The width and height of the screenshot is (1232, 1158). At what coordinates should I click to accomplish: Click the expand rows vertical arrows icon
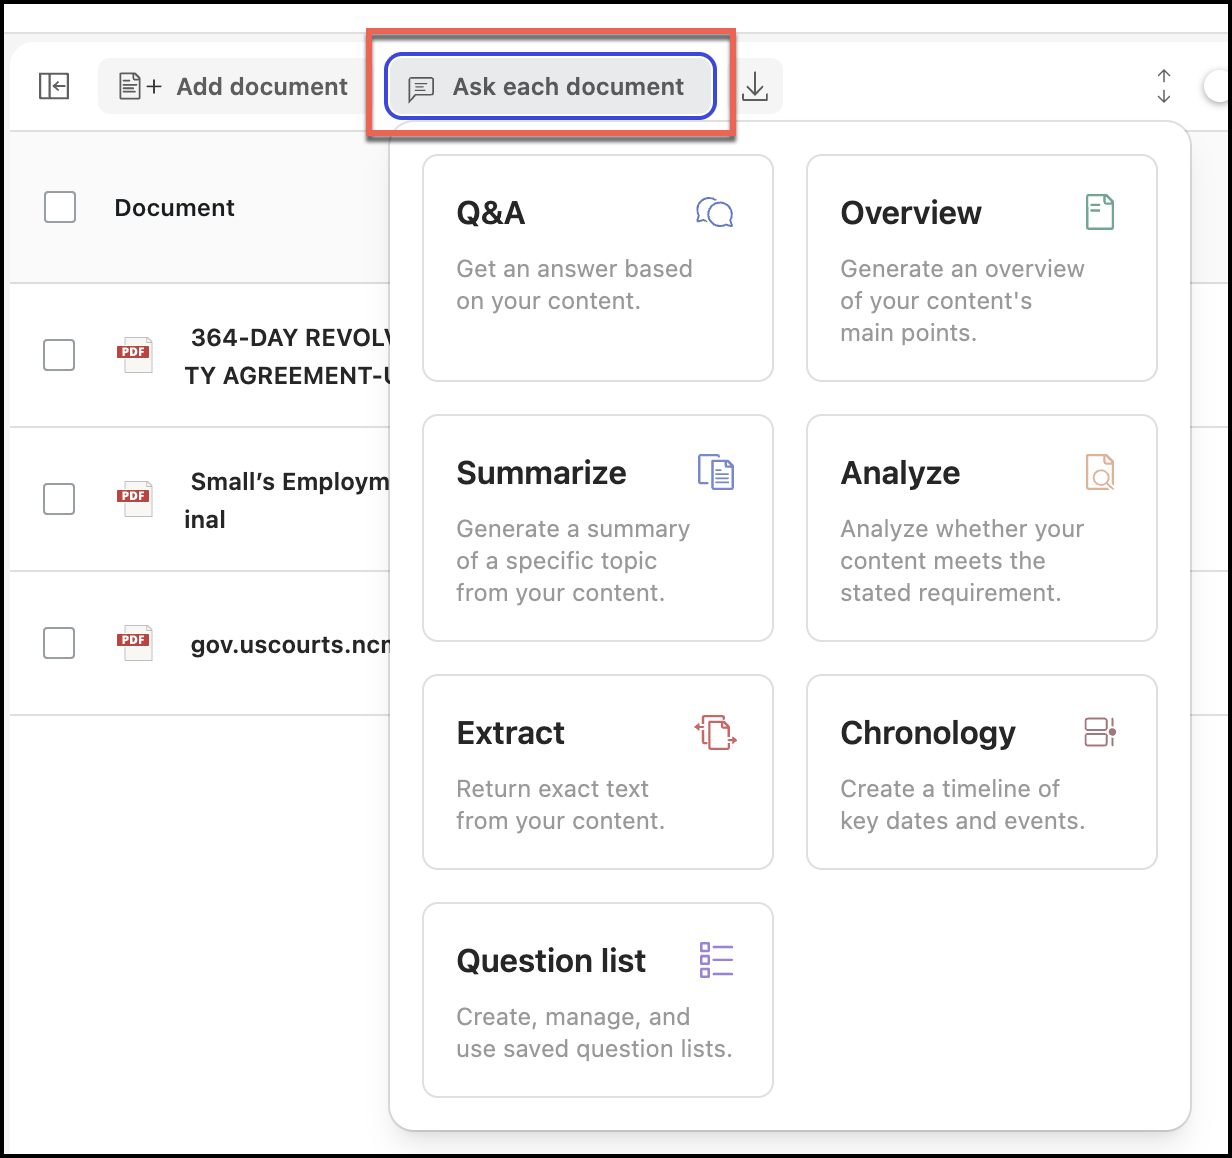click(1164, 87)
